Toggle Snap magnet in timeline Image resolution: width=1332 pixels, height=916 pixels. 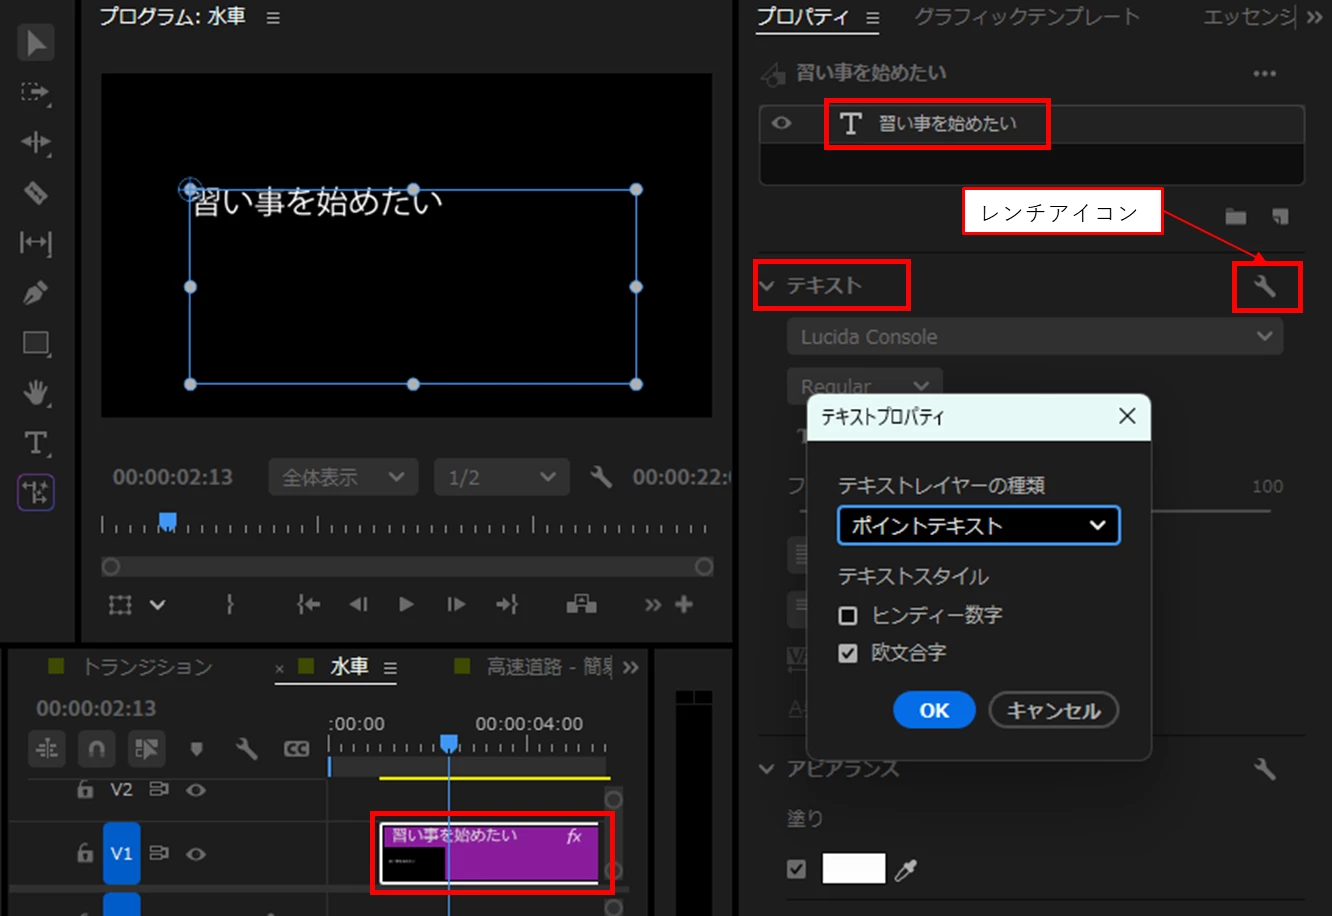point(97,748)
